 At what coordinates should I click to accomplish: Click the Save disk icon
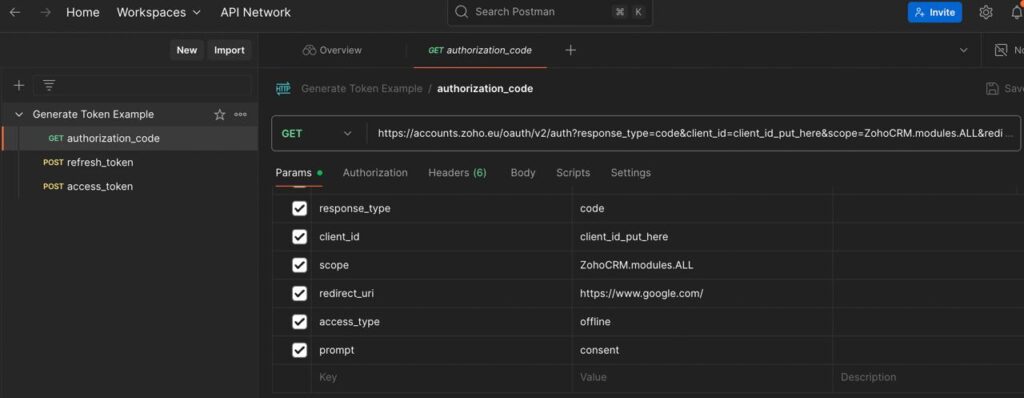click(992, 88)
